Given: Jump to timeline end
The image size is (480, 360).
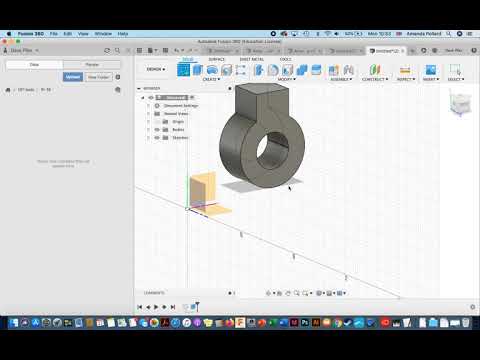Looking at the screenshot, I should point(173,307).
